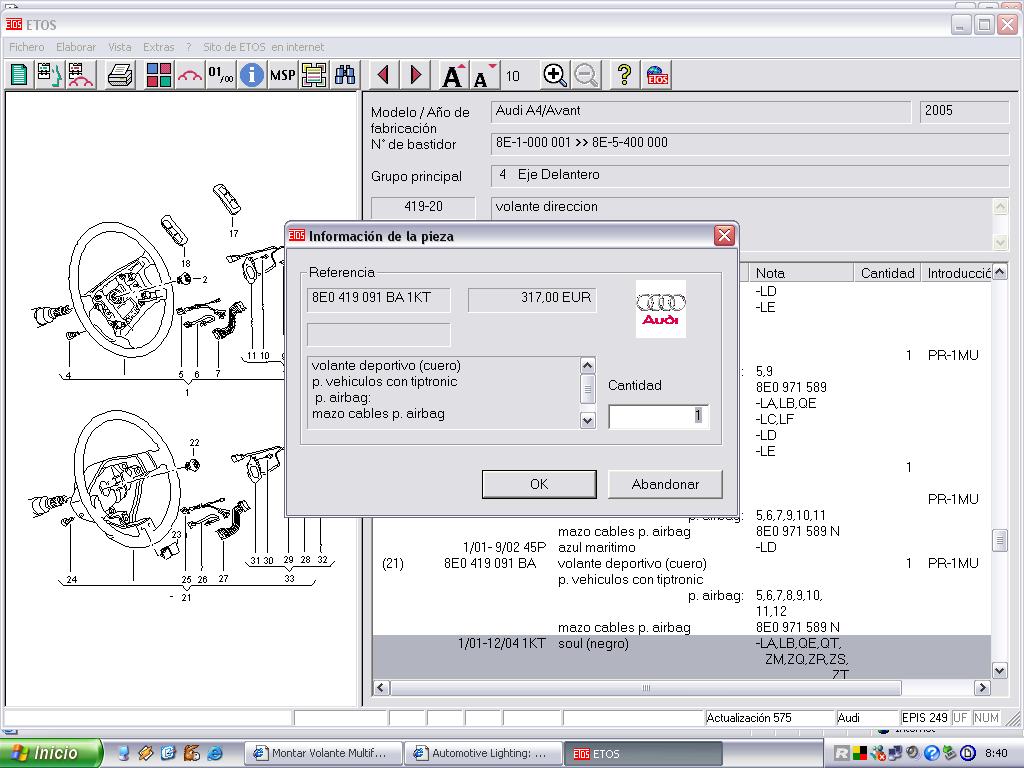Click the Cantidad column header

[888, 273]
